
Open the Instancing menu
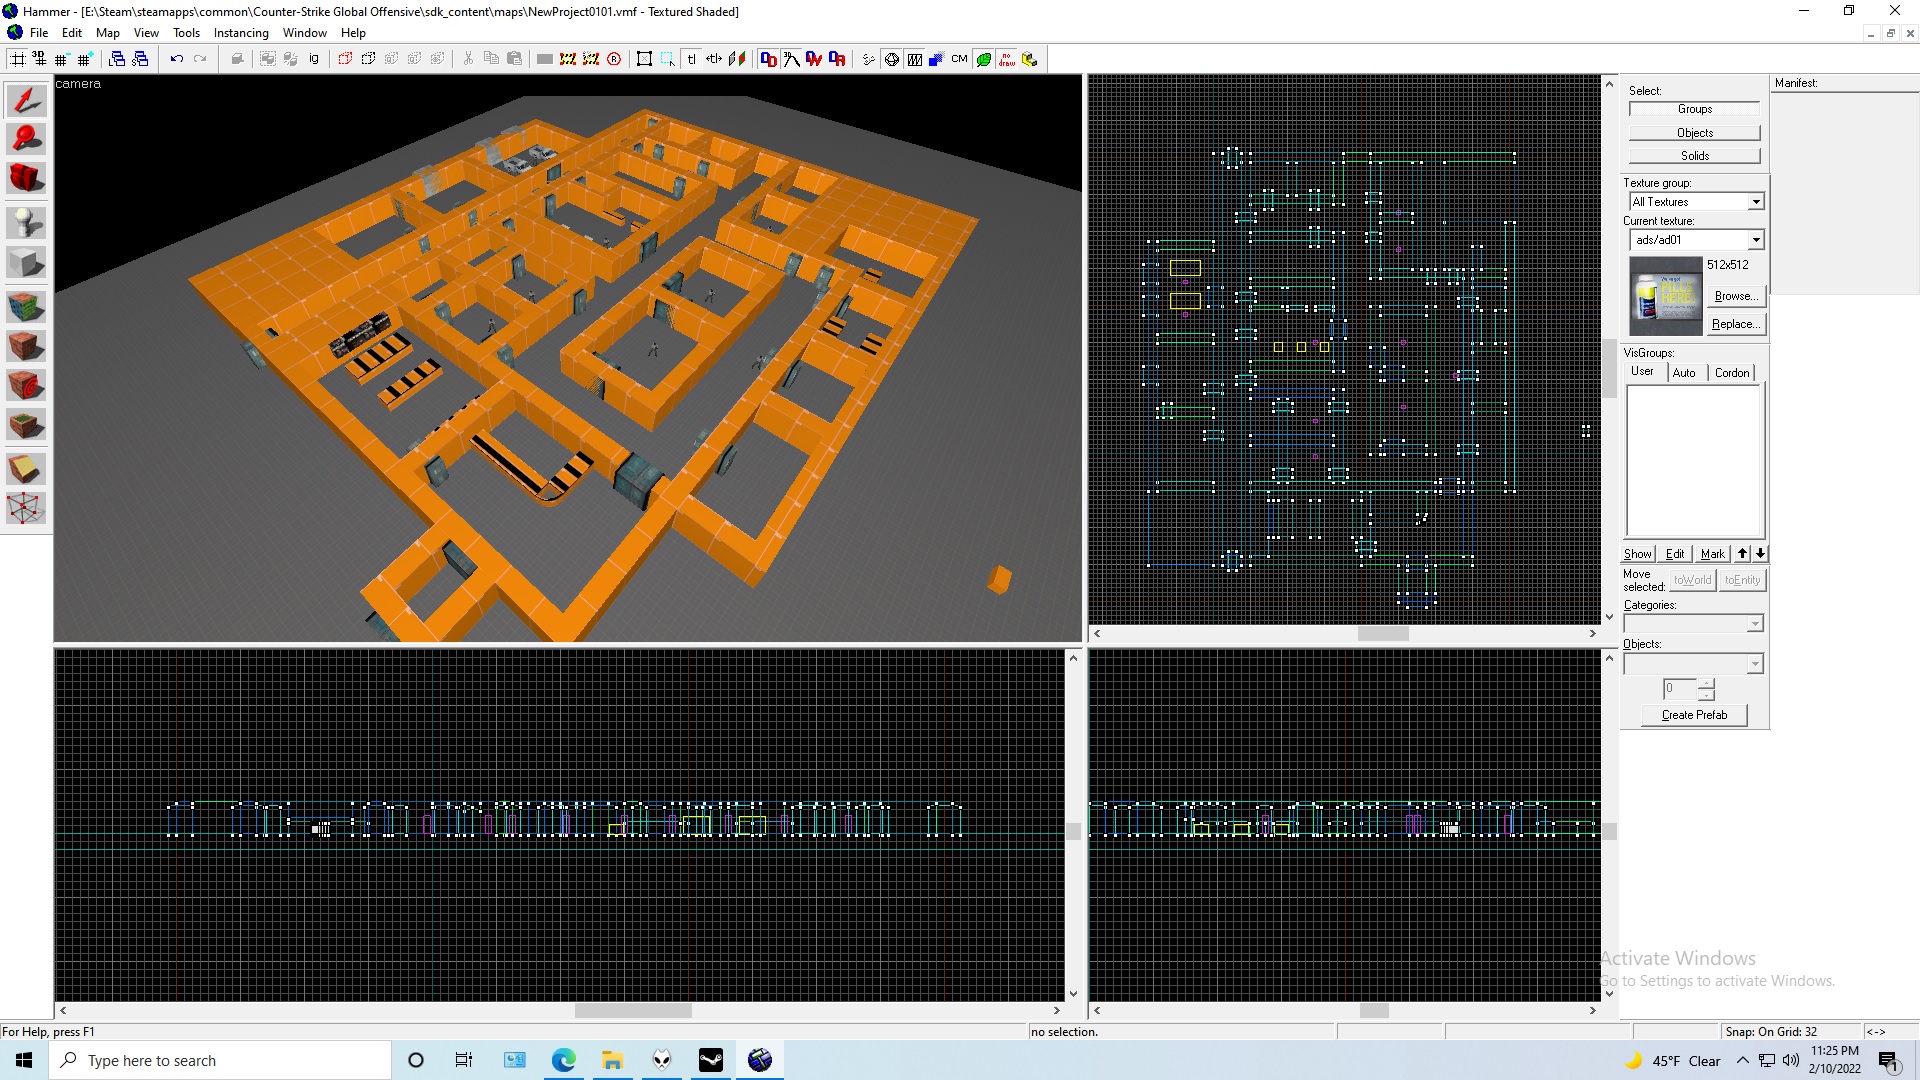pos(240,33)
